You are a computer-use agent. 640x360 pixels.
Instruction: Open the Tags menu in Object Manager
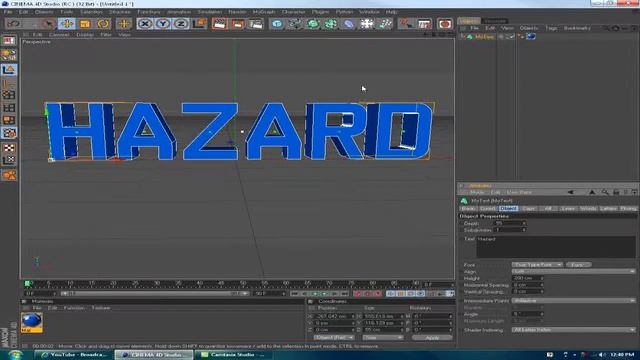coord(551,28)
